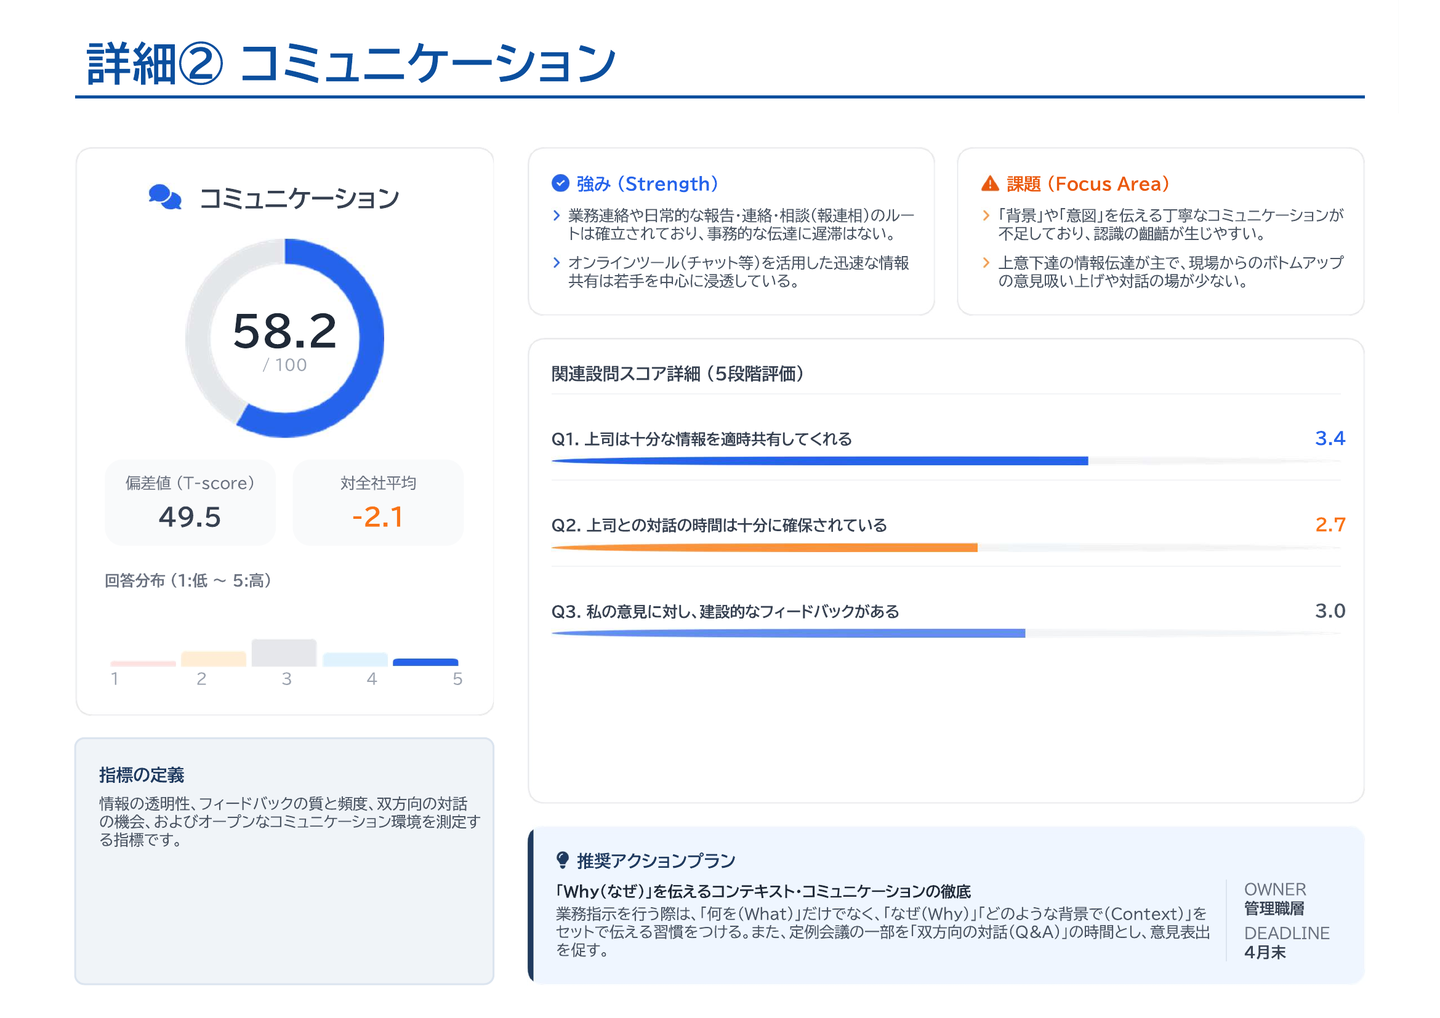Click the DEADLINE value 4月末
Screen dimensions: 1440x1018
click(x=1264, y=953)
